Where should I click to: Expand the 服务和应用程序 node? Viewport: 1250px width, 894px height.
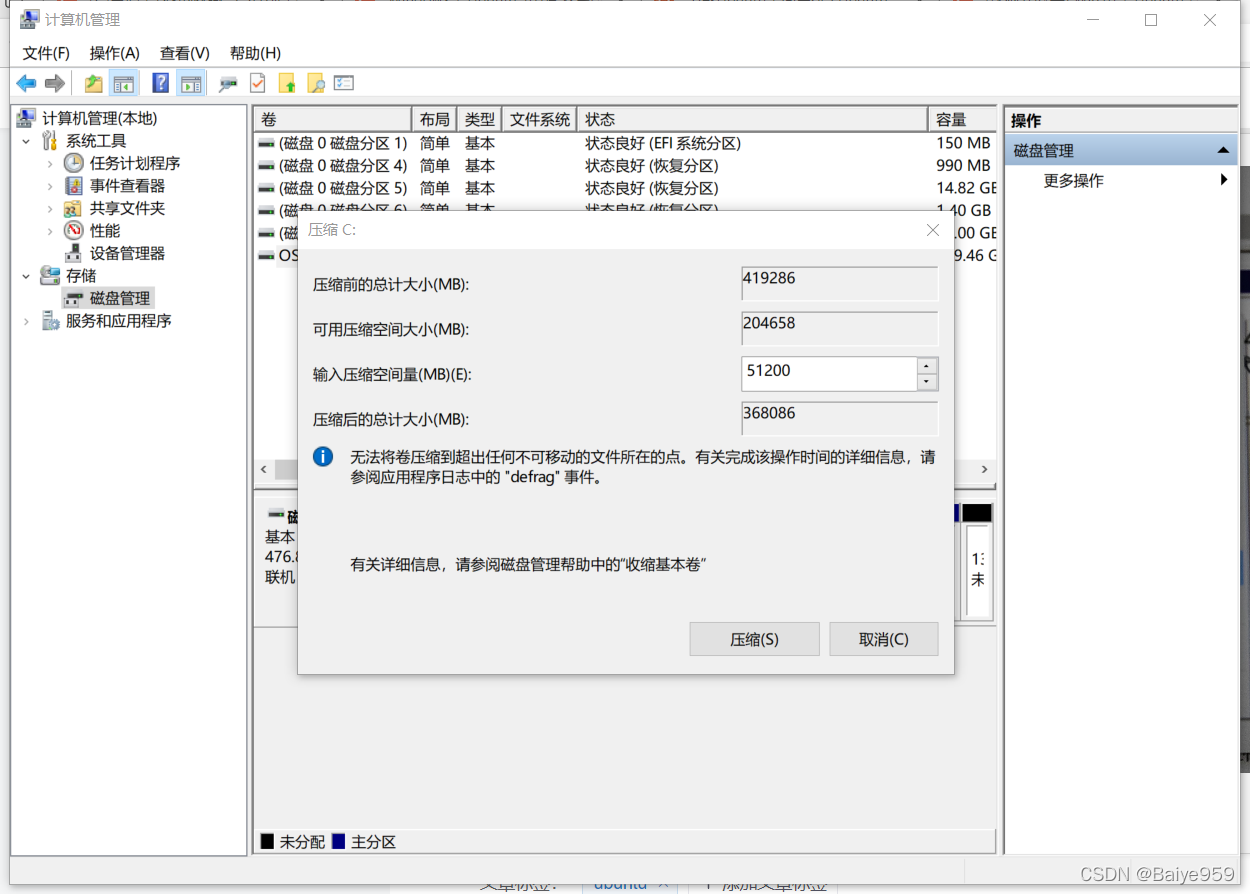(x=27, y=321)
